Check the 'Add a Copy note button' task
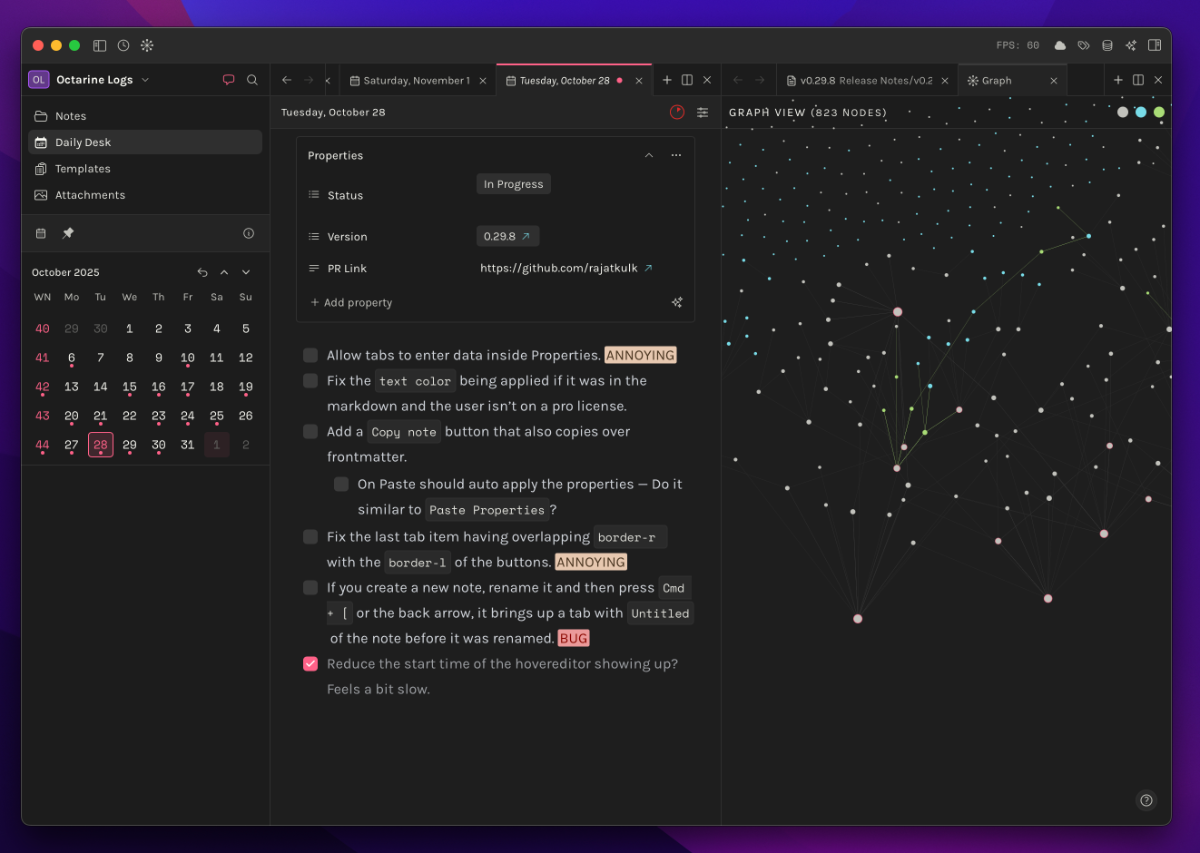This screenshot has height=853, width=1200. pyautogui.click(x=311, y=432)
